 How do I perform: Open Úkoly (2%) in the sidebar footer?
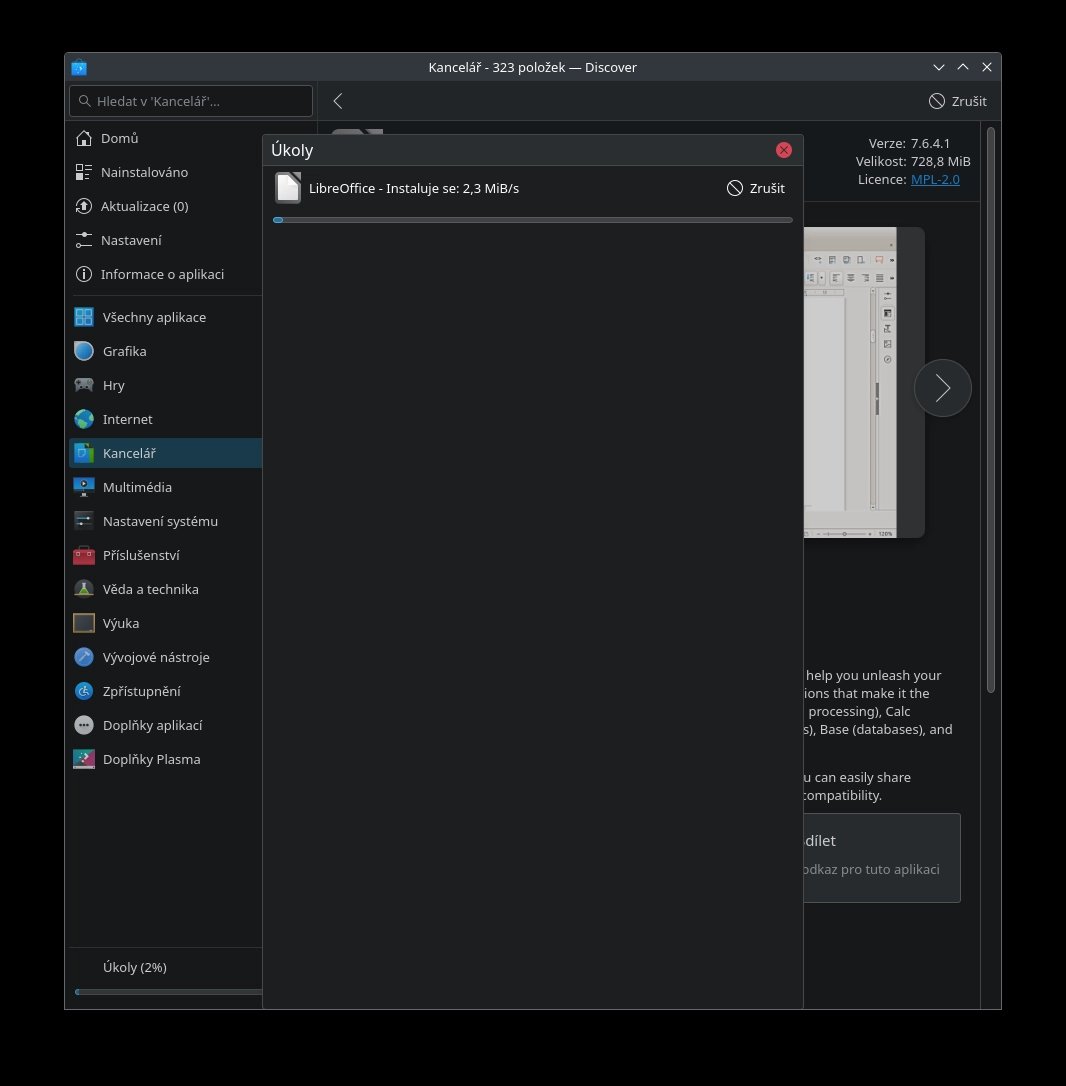click(165, 968)
